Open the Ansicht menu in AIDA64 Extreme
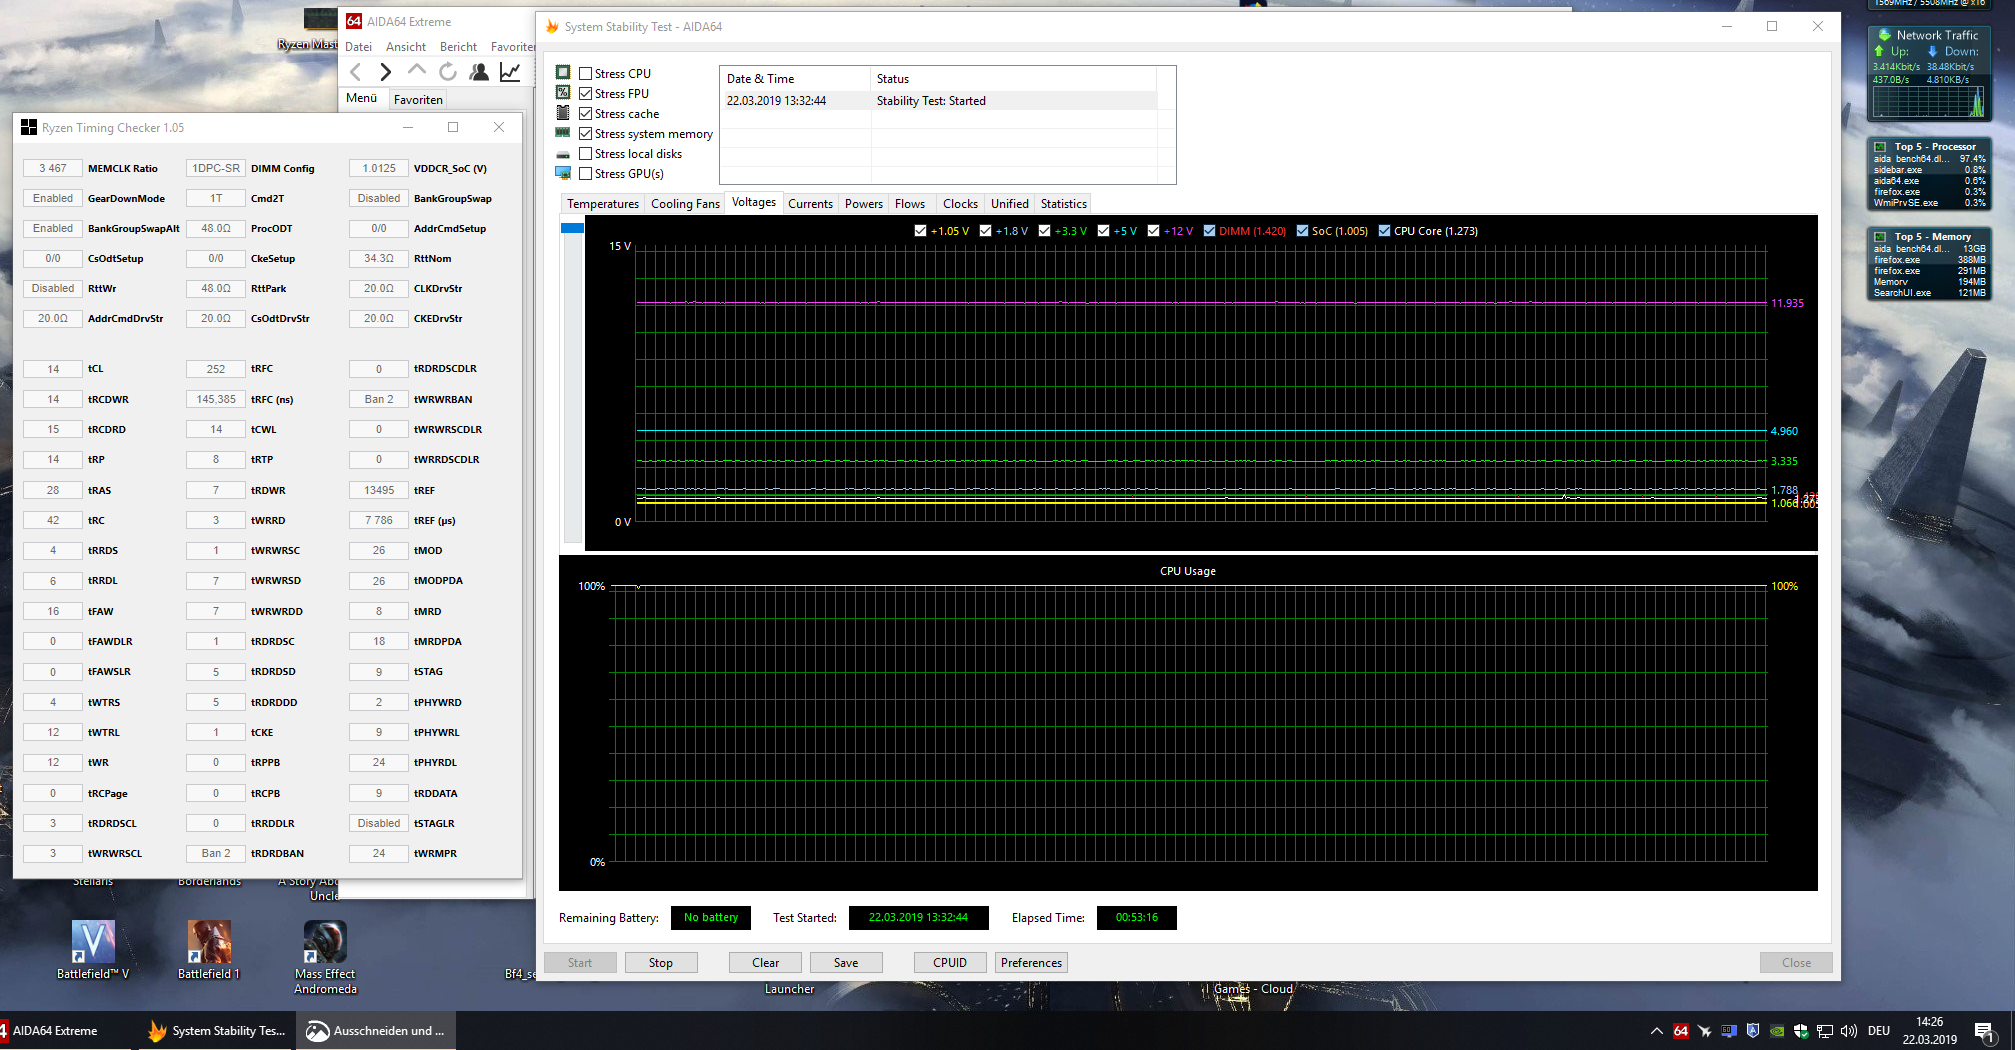The width and height of the screenshot is (2015, 1050). pos(406,47)
